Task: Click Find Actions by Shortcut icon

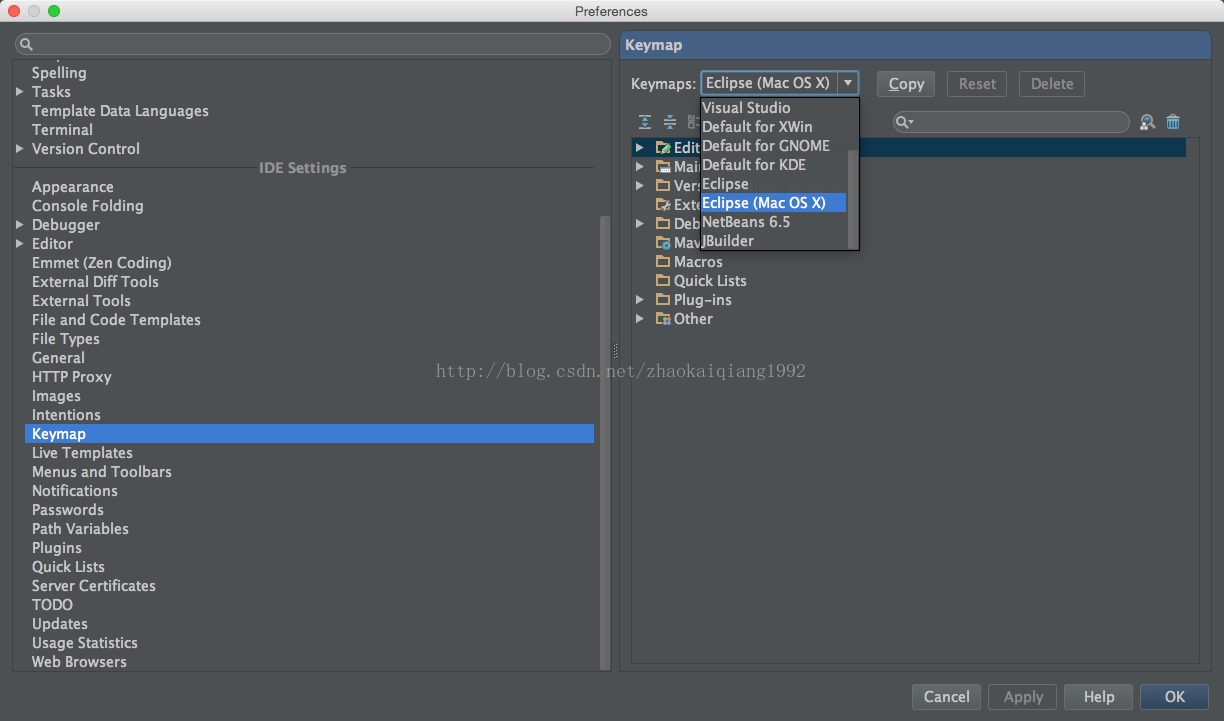Action: (x=1147, y=122)
